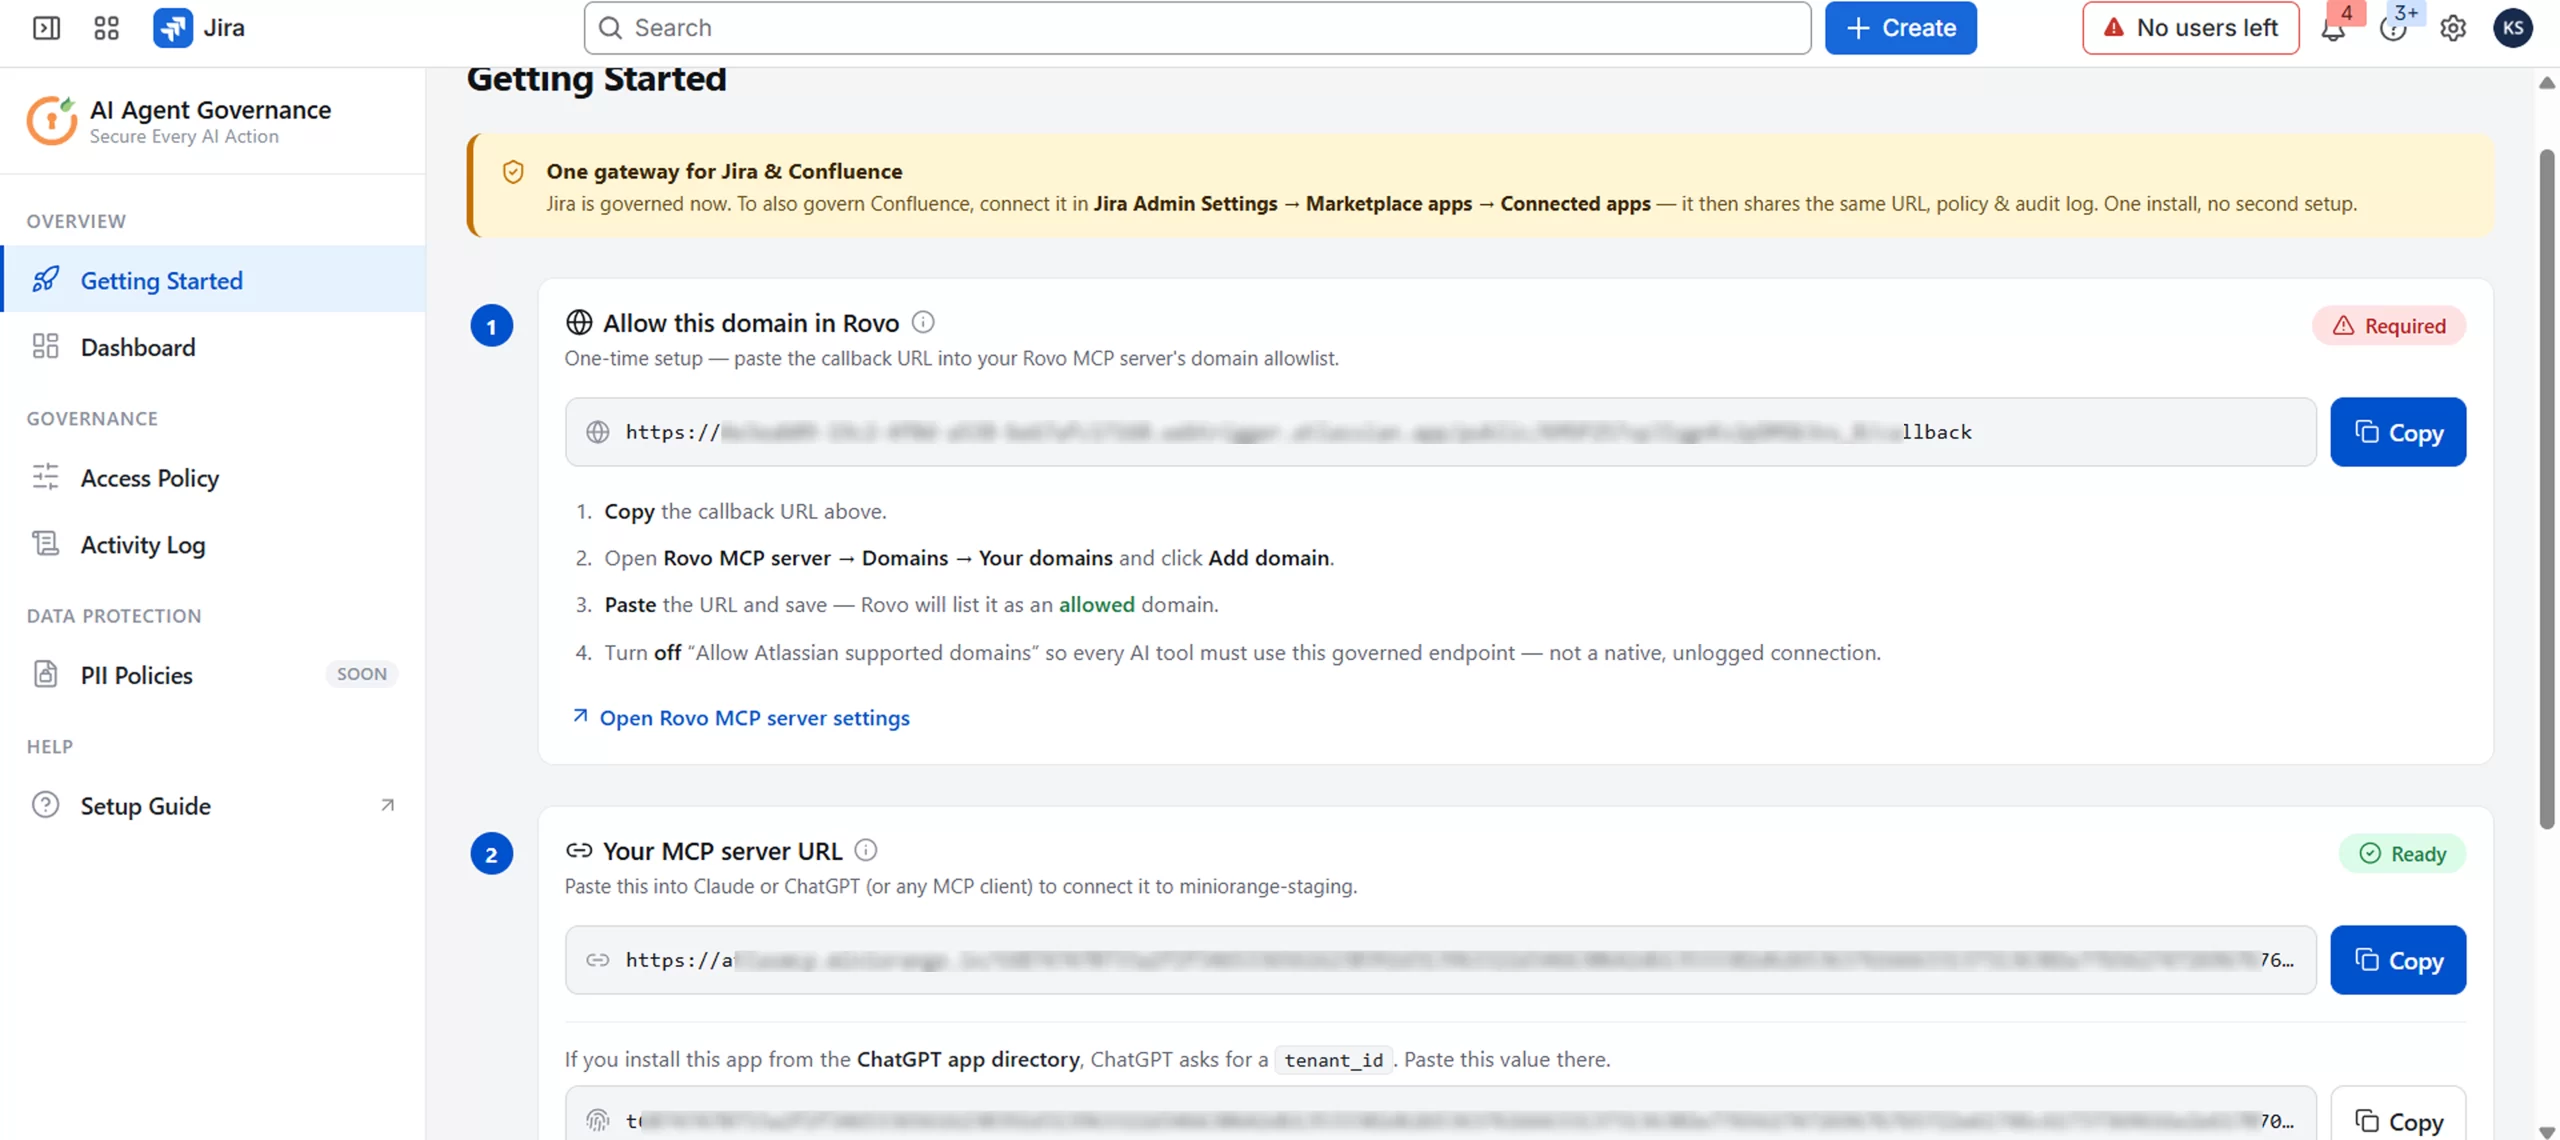2560x1140 pixels.
Task: Click the AI Agent Governance logo
Action: point(51,121)
